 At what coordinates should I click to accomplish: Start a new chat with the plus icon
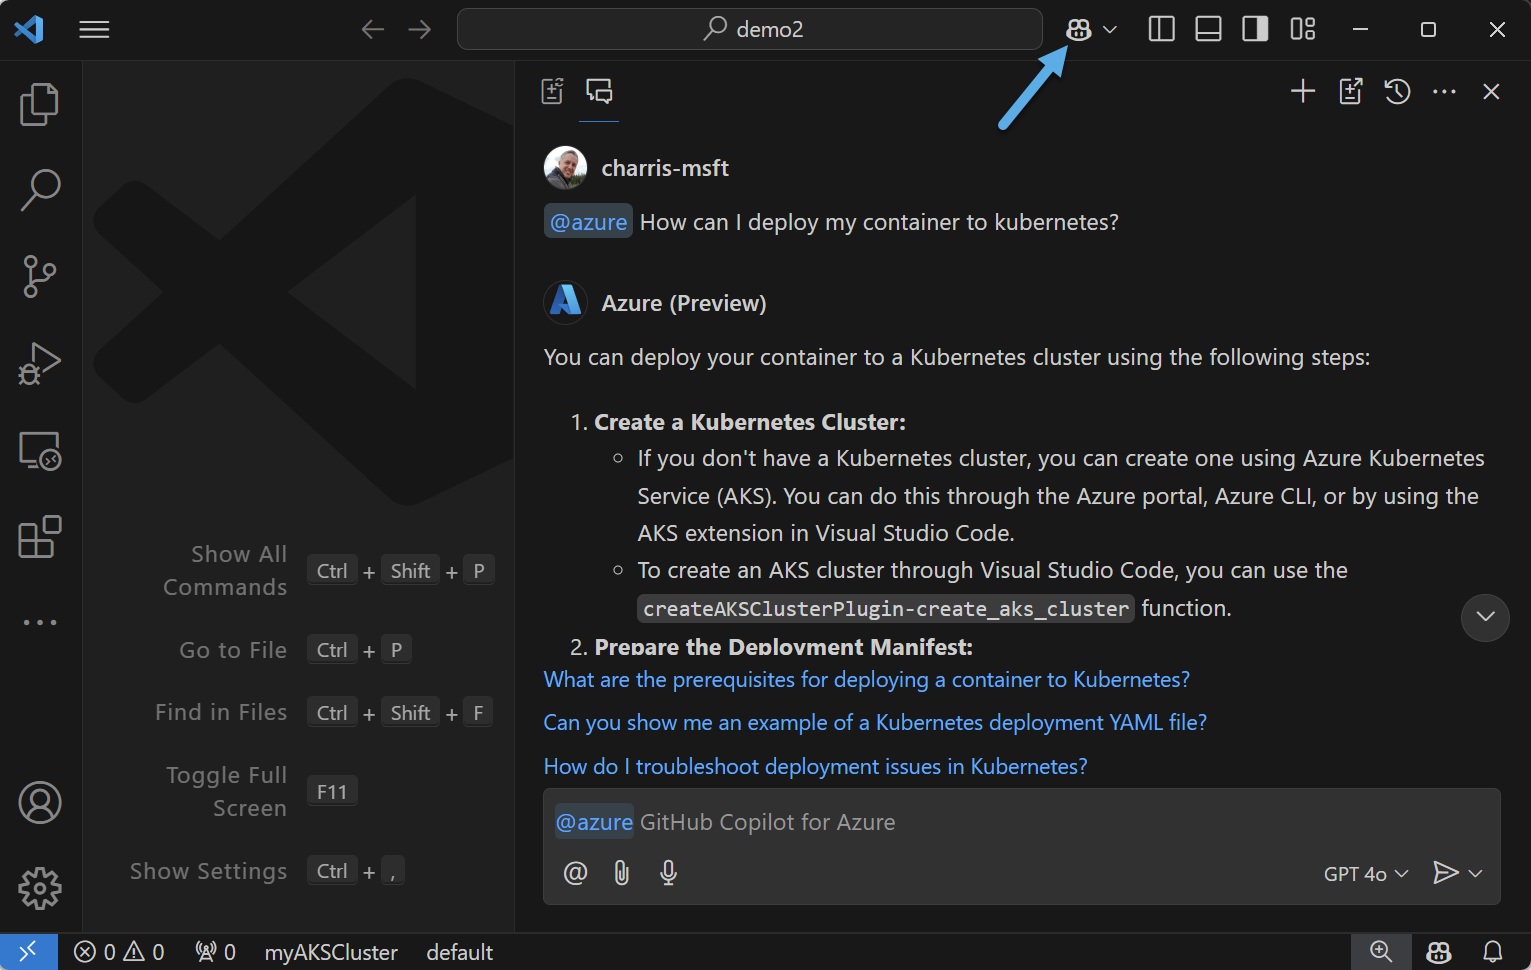1303,91
